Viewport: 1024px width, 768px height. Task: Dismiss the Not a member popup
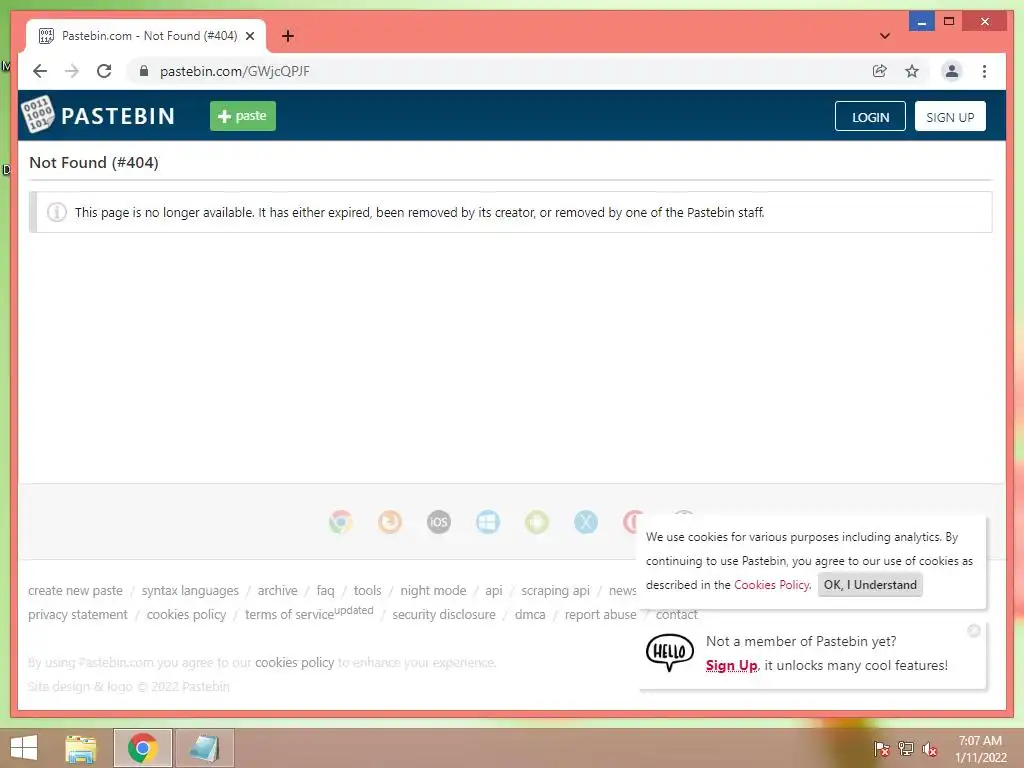coord(974,631)
